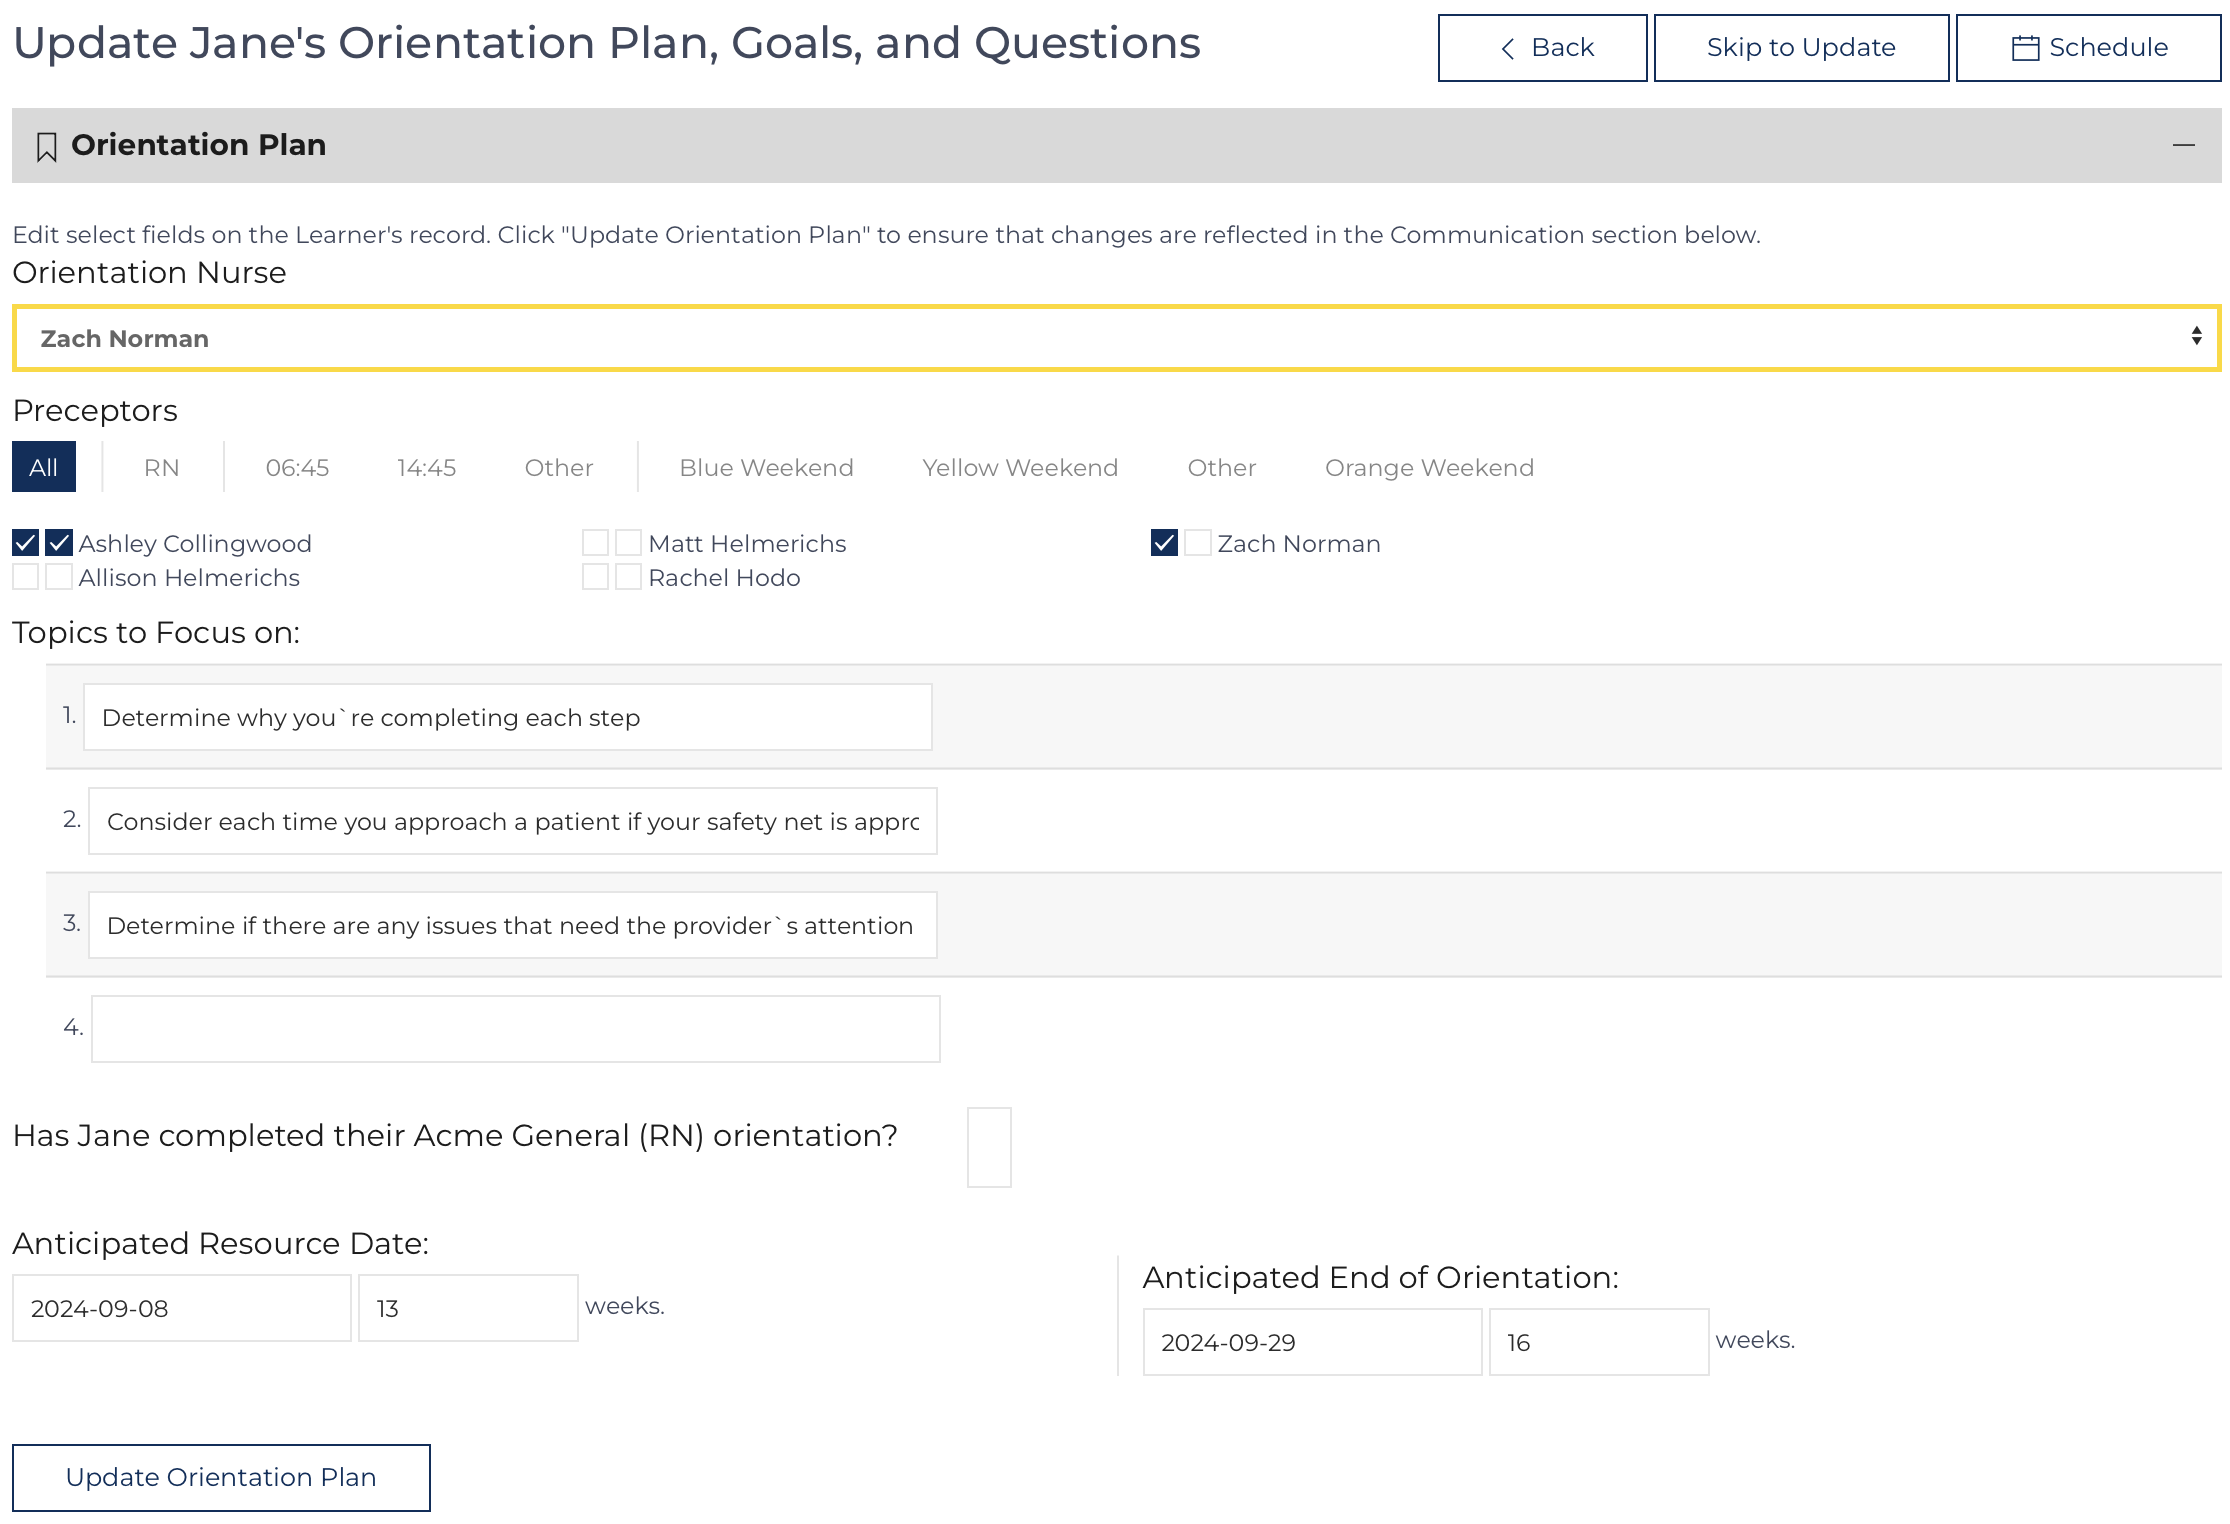Image resolution: width=2230 pixels, height=1524 pixels.
Task: Click topic 2 field about safety net
Action: (513, 821)
